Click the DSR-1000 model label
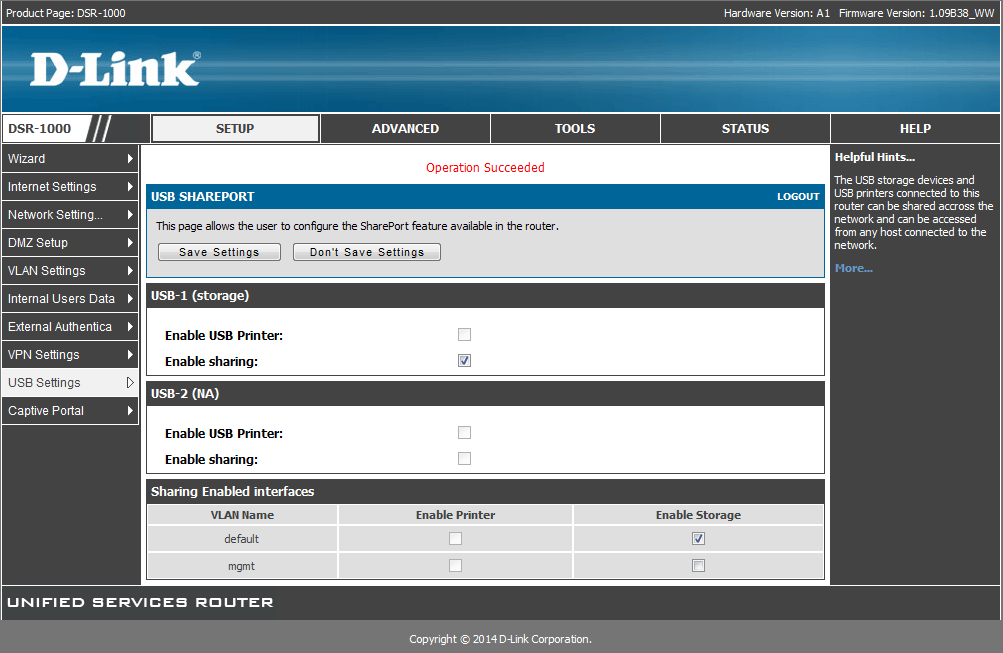Screen dimensions: 1003x653 [x=40, y=129]
